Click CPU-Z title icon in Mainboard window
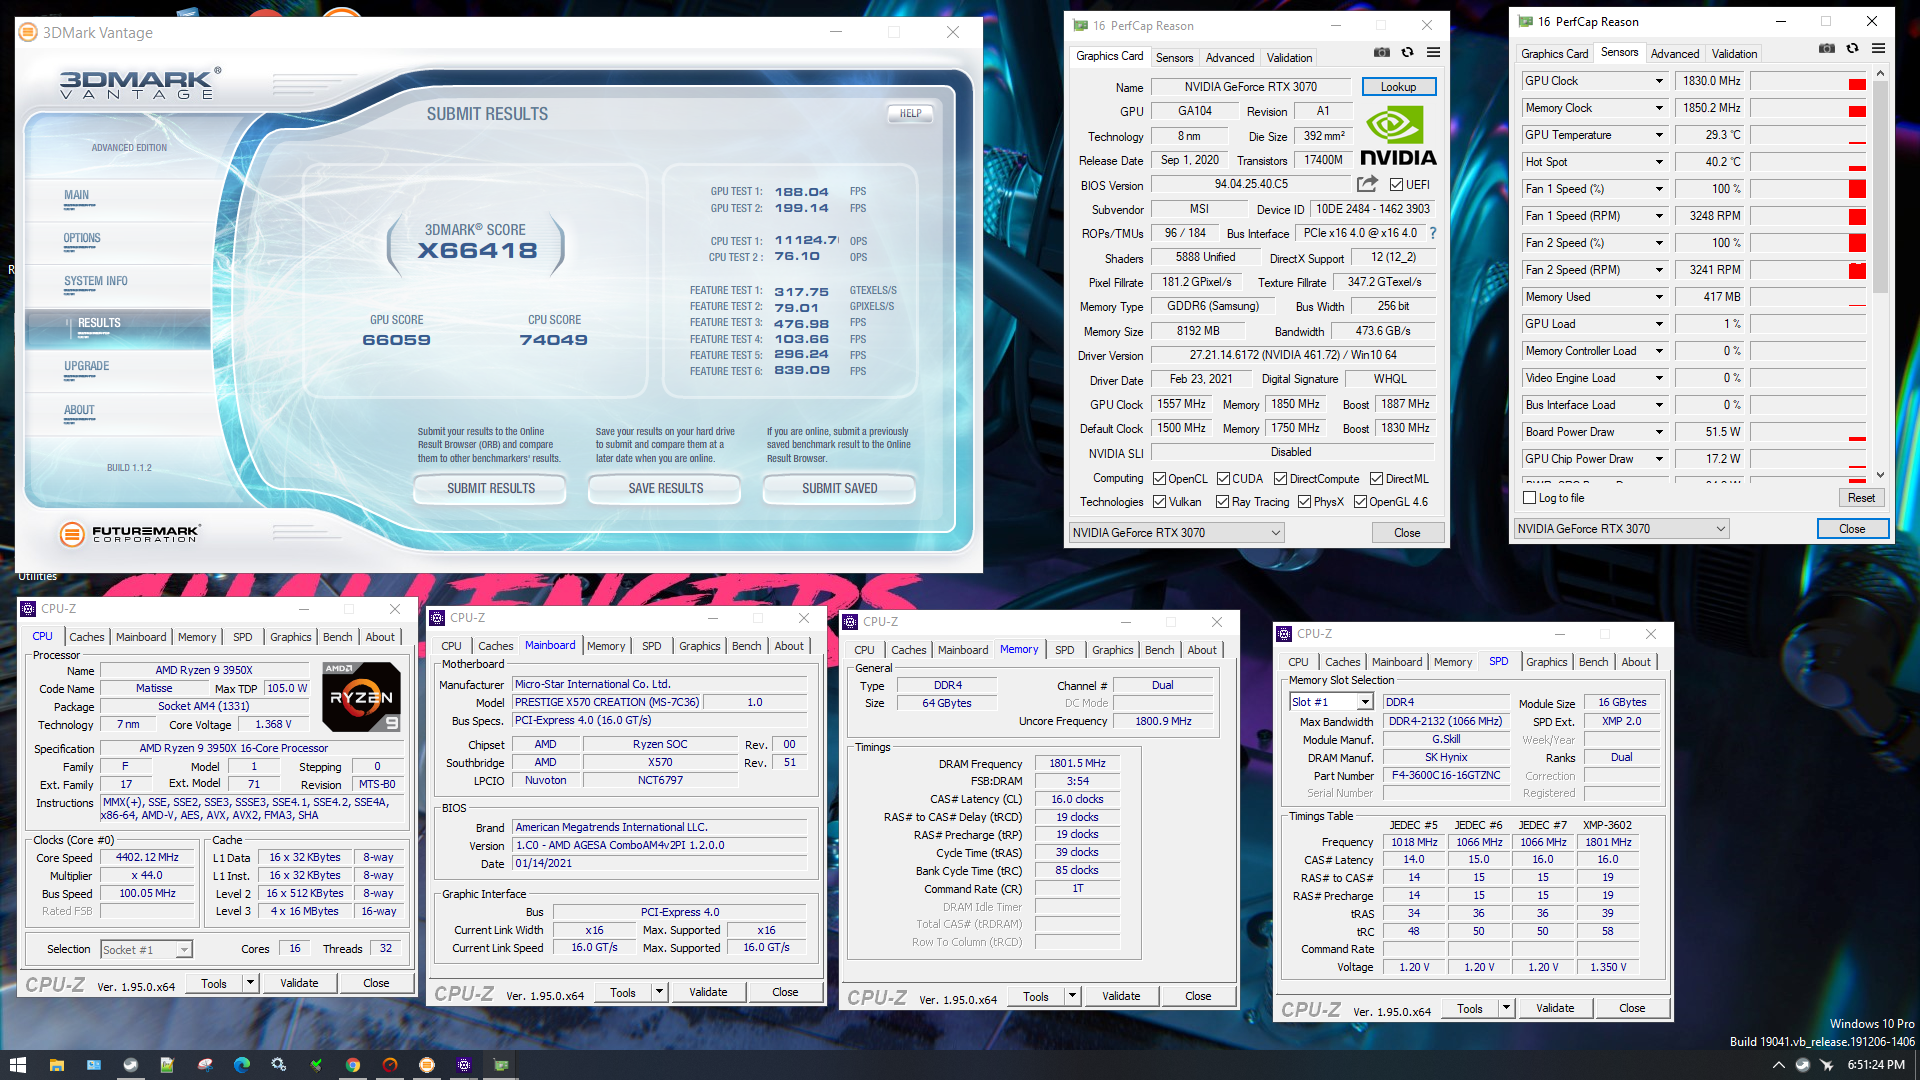 tap(437, 618)
